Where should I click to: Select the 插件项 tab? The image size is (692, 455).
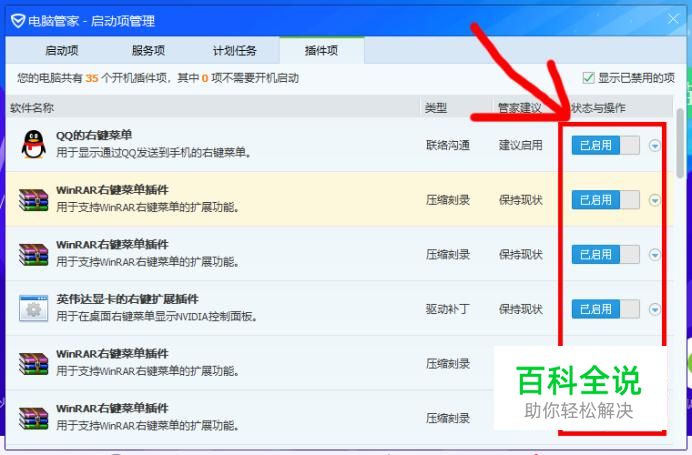(x=321, y=51)
